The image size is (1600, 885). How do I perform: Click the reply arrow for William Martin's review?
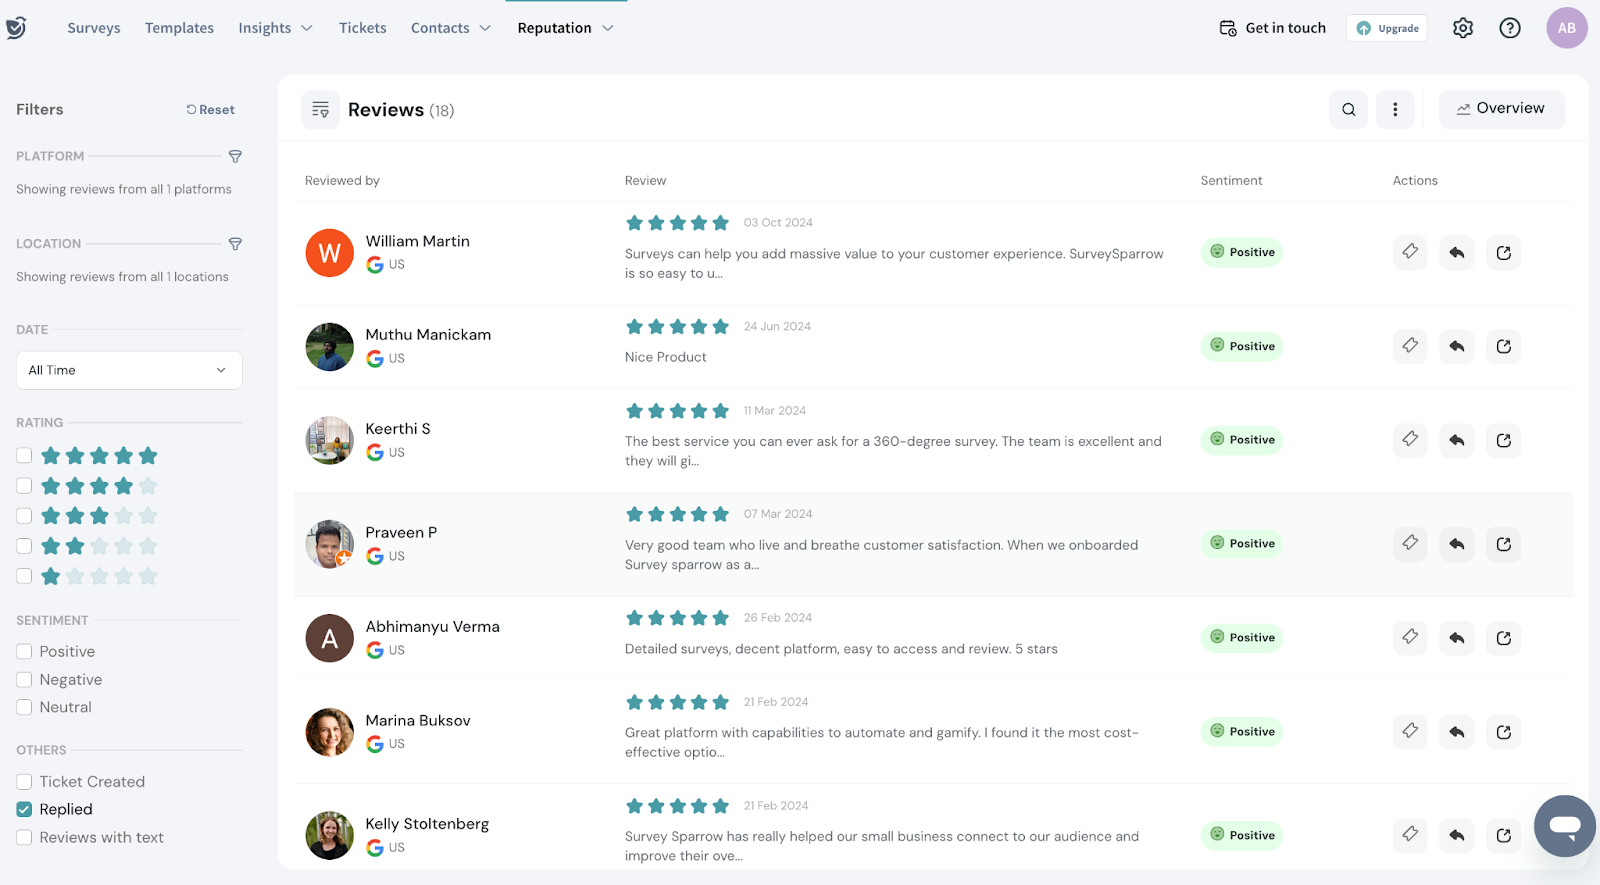[1456, 253]
